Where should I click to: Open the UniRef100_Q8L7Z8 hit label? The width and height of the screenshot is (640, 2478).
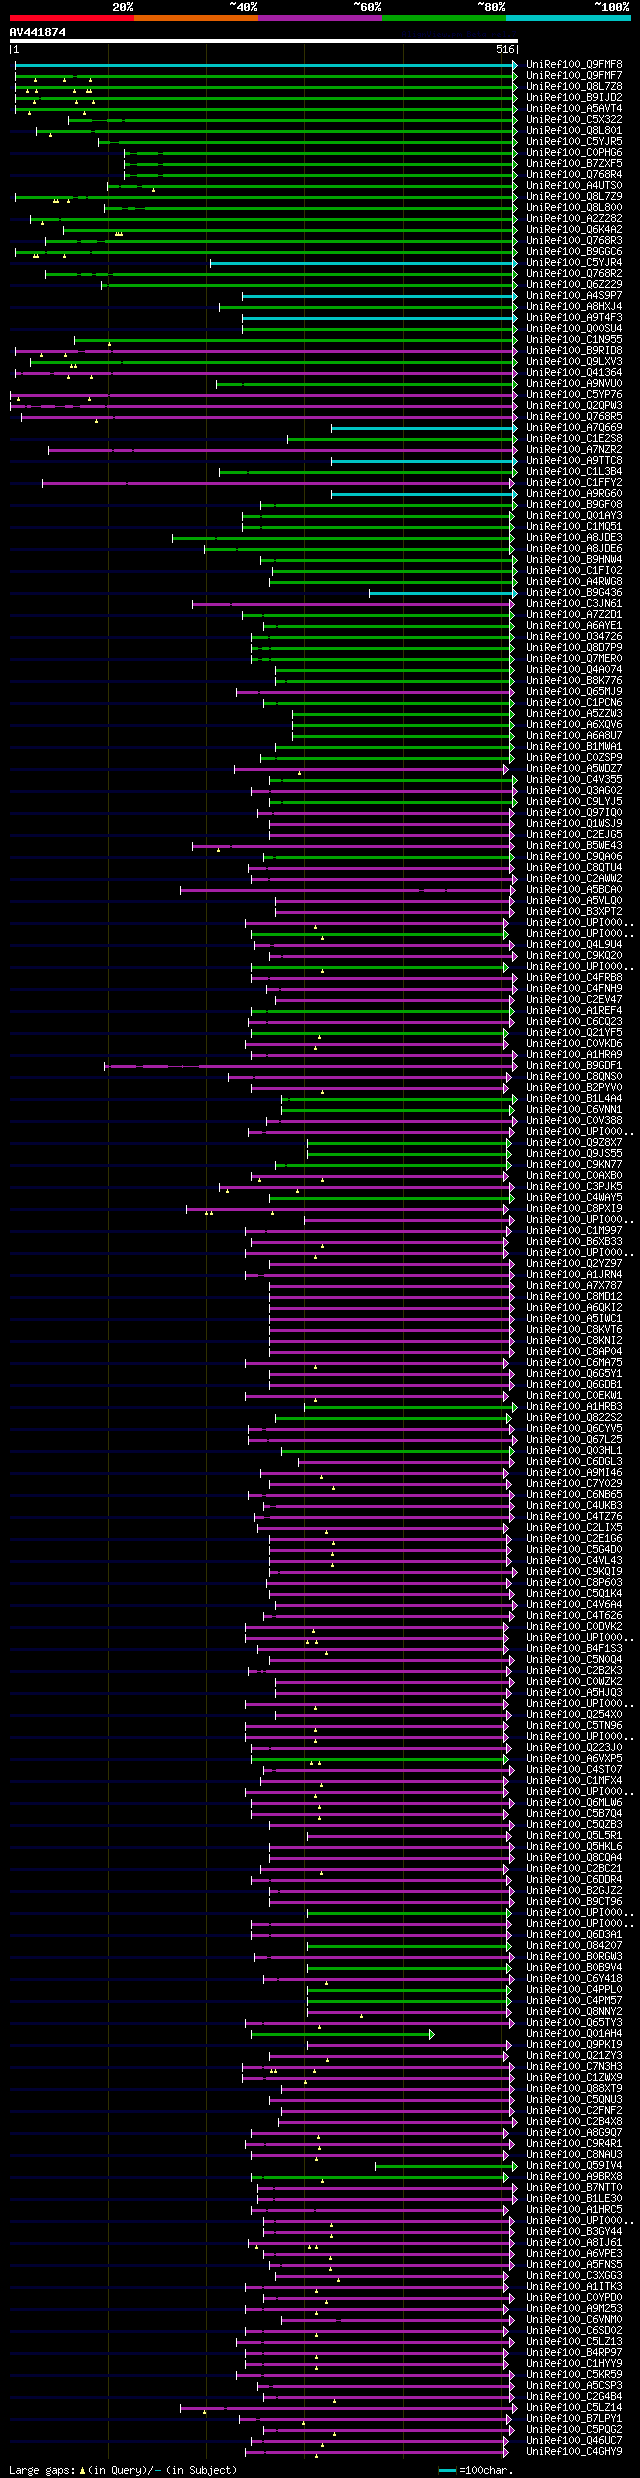pos(574,87)
